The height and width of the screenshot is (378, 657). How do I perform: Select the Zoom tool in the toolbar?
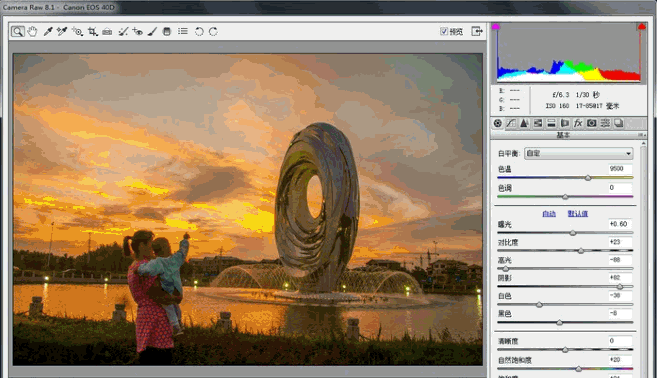(18, 31)
